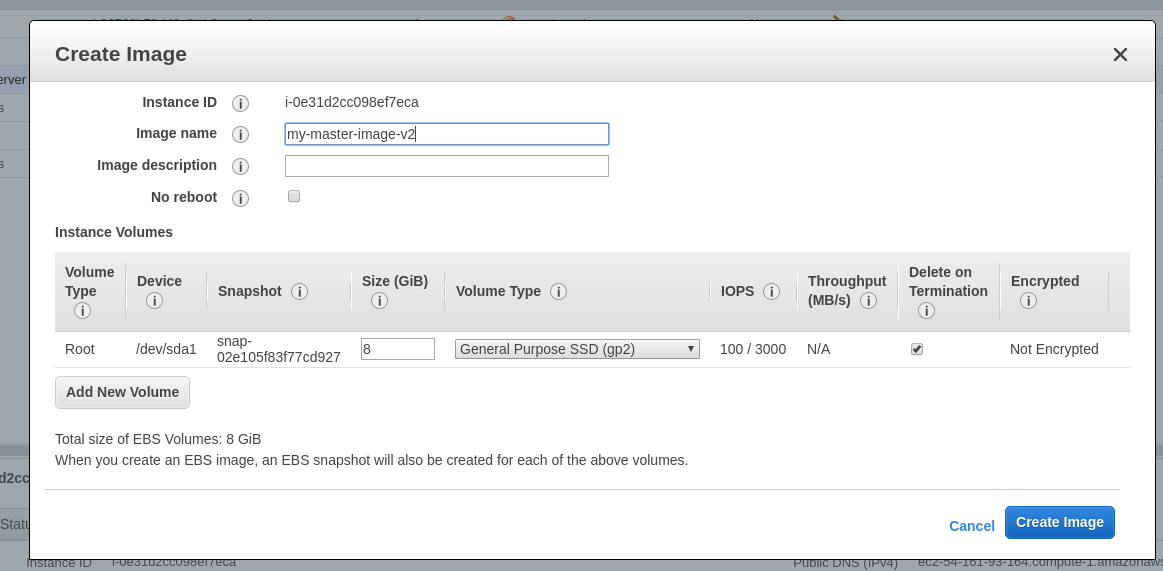Uncheck Delete on Termination for root volume
This screenshot has height=571, width=1163.
pos(917,349)
